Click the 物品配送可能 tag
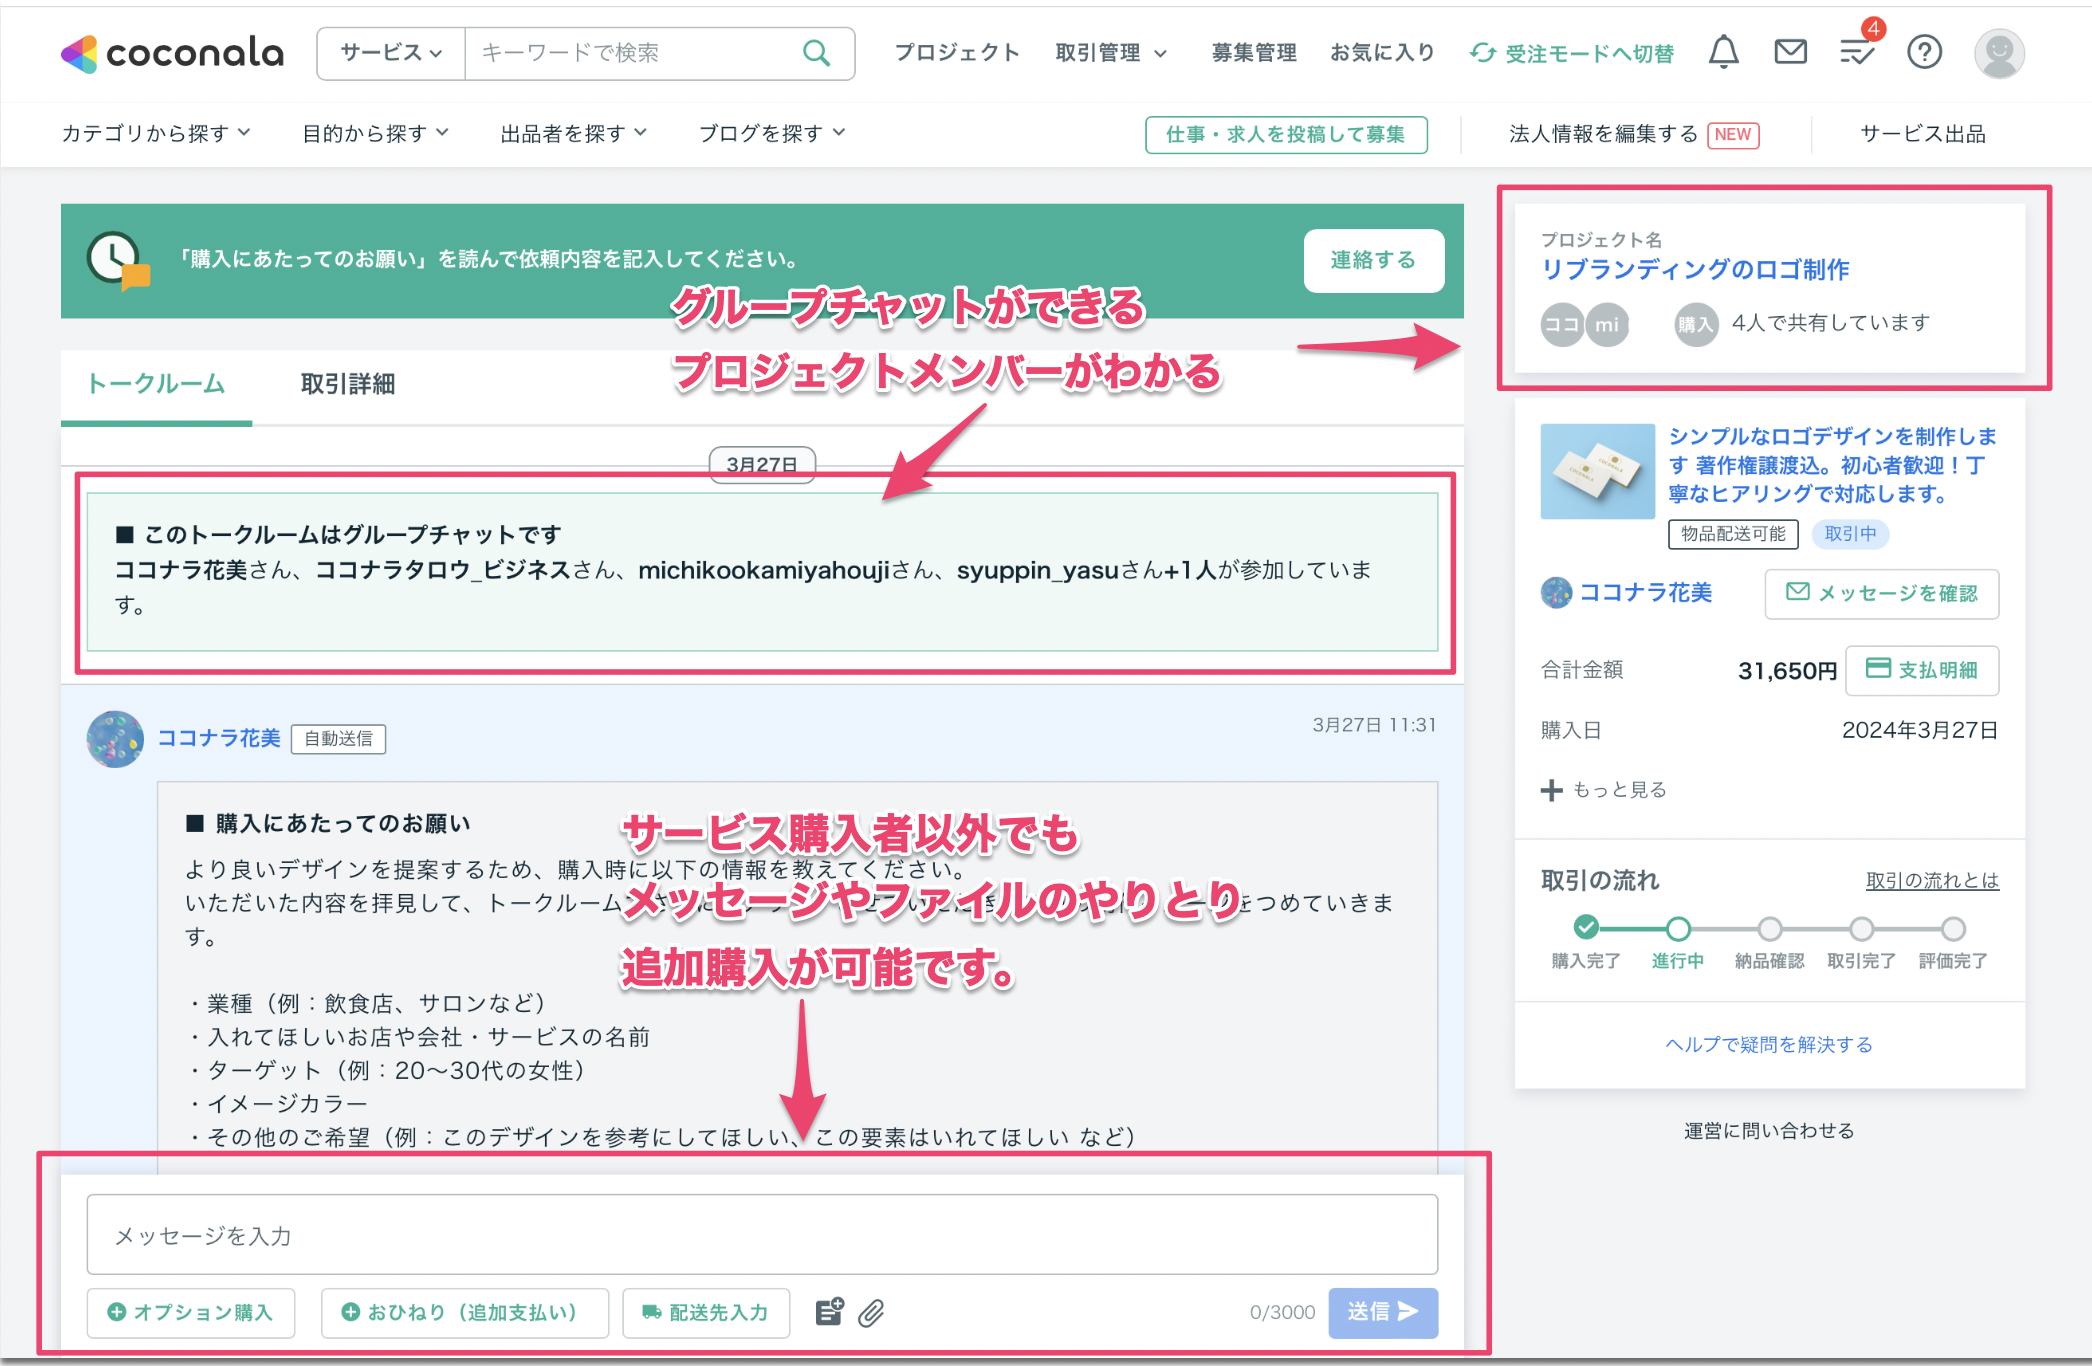The height and width of the screenshot is (1366, 2092). tap(1732, 534)
